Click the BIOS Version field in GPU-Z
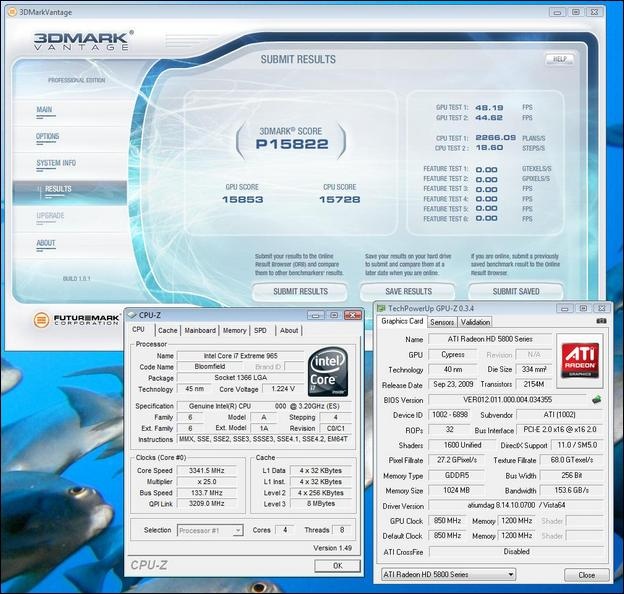Viewport: 624px width, 594px height. 507,399
